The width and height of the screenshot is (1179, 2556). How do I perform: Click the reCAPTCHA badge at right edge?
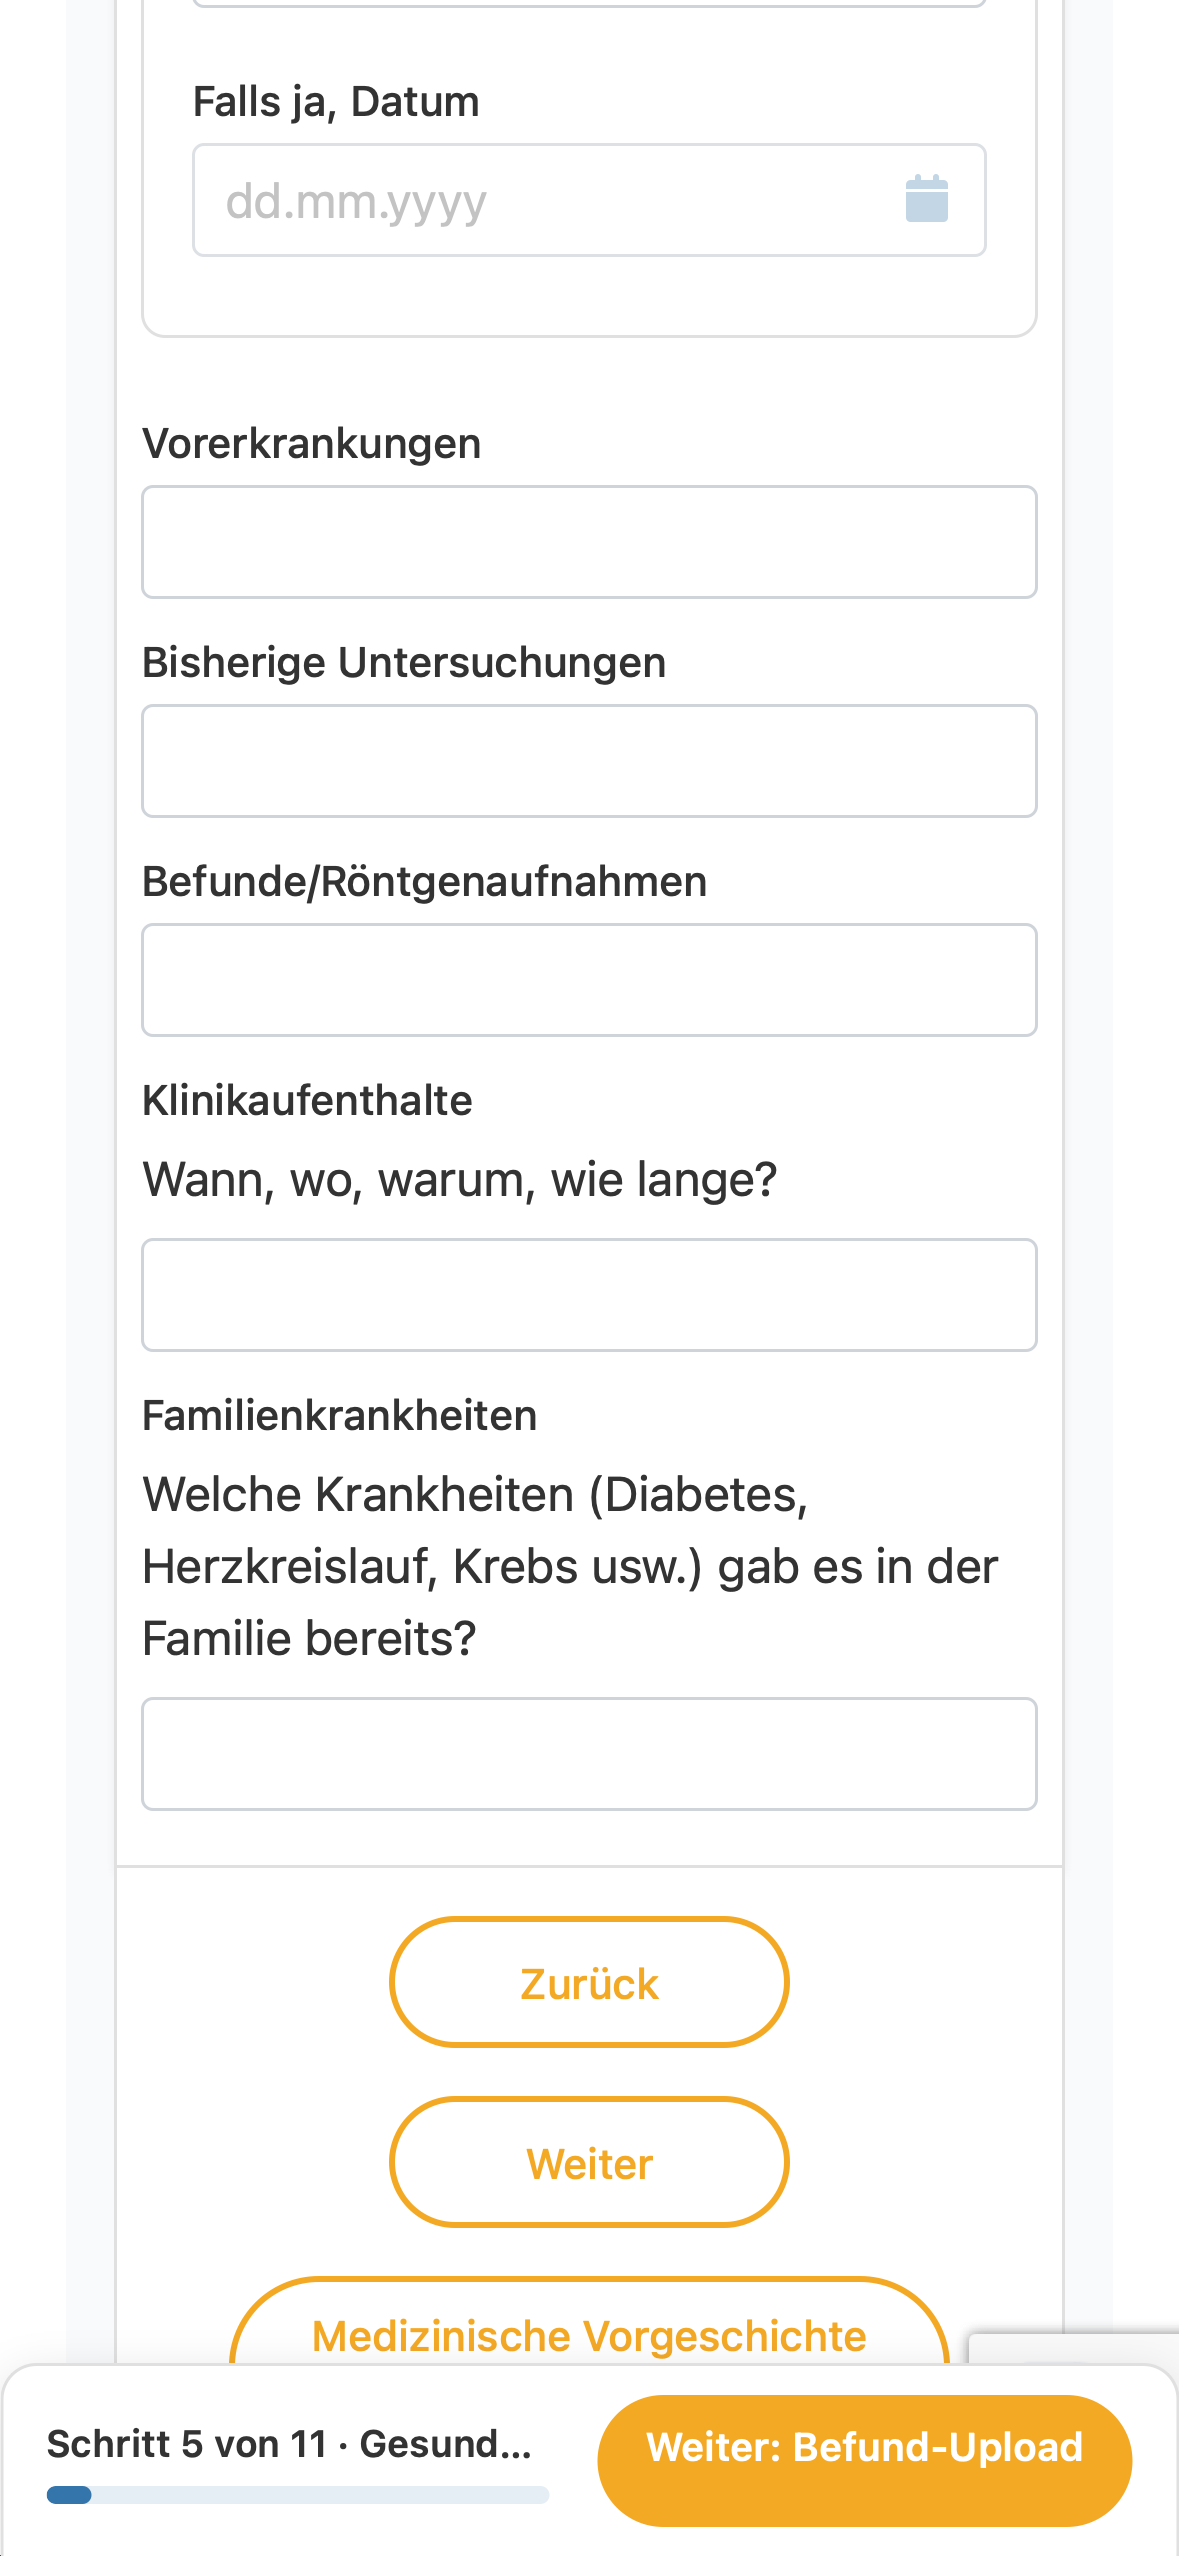click(1074, 2349)
